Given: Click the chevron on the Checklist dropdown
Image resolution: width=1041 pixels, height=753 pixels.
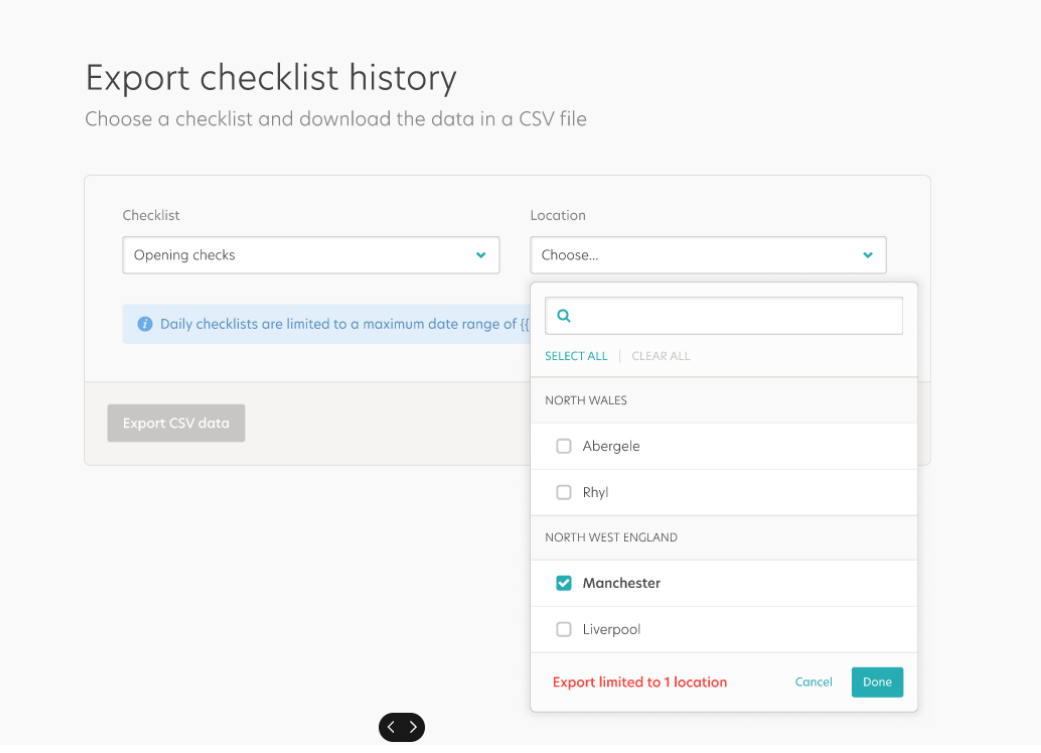Looking at the screenshot, I should (x=480, y=255).
